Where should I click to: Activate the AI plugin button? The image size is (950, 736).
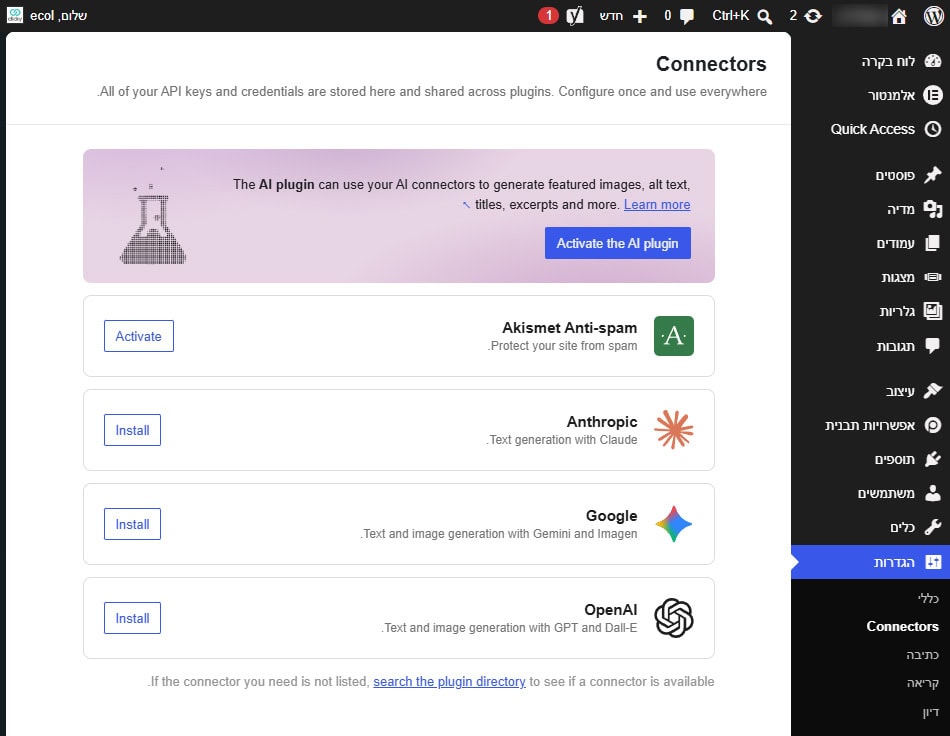pyautogui.click(x=617, y=243)
